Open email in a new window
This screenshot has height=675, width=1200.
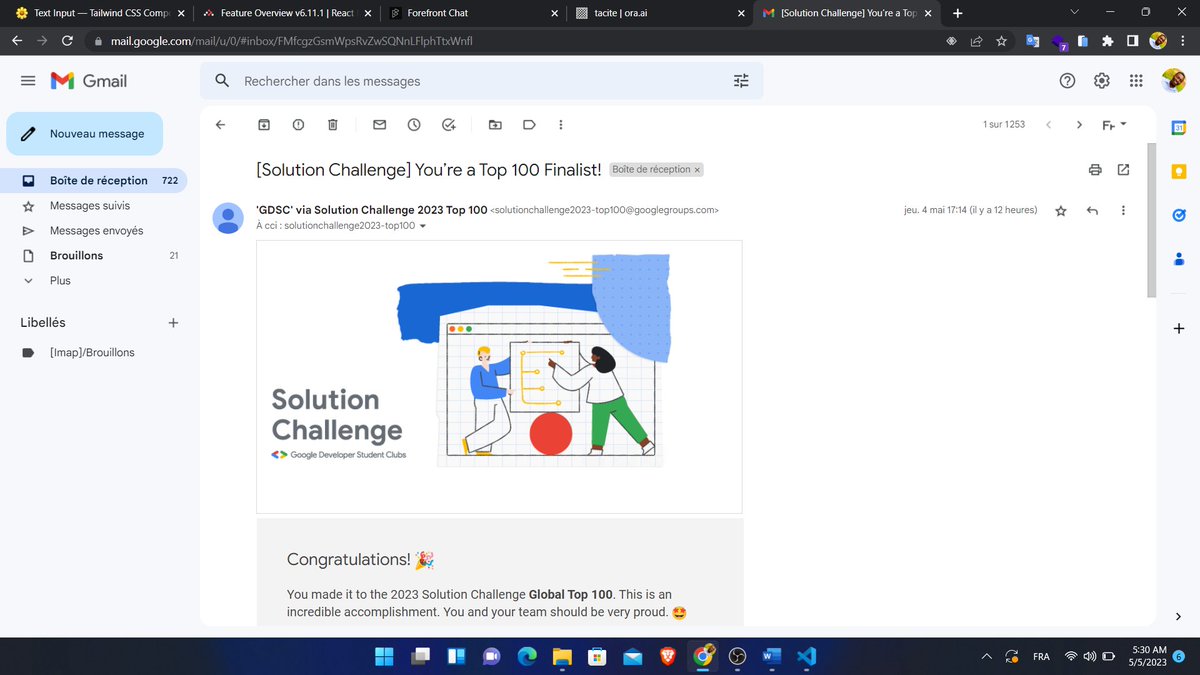click(1123, 169)
